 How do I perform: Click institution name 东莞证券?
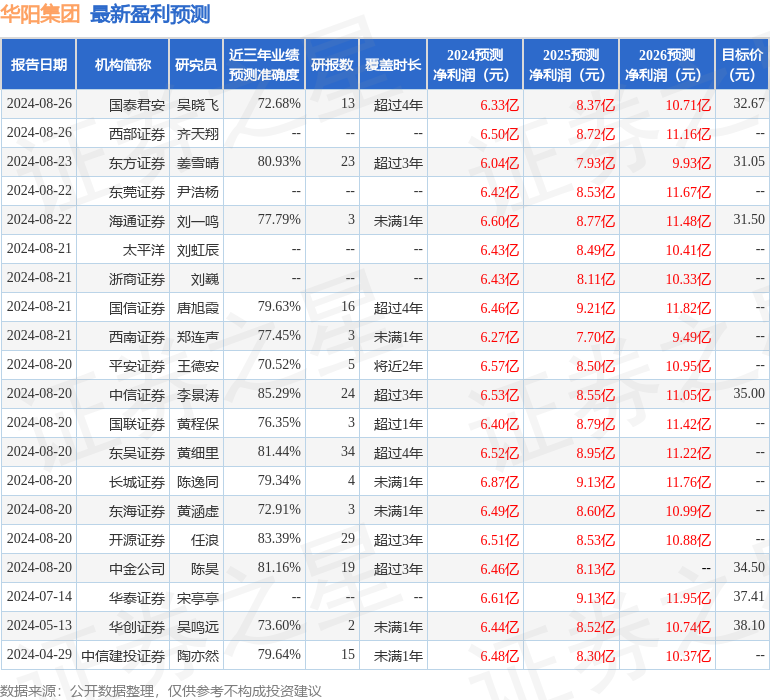[137, 192]
